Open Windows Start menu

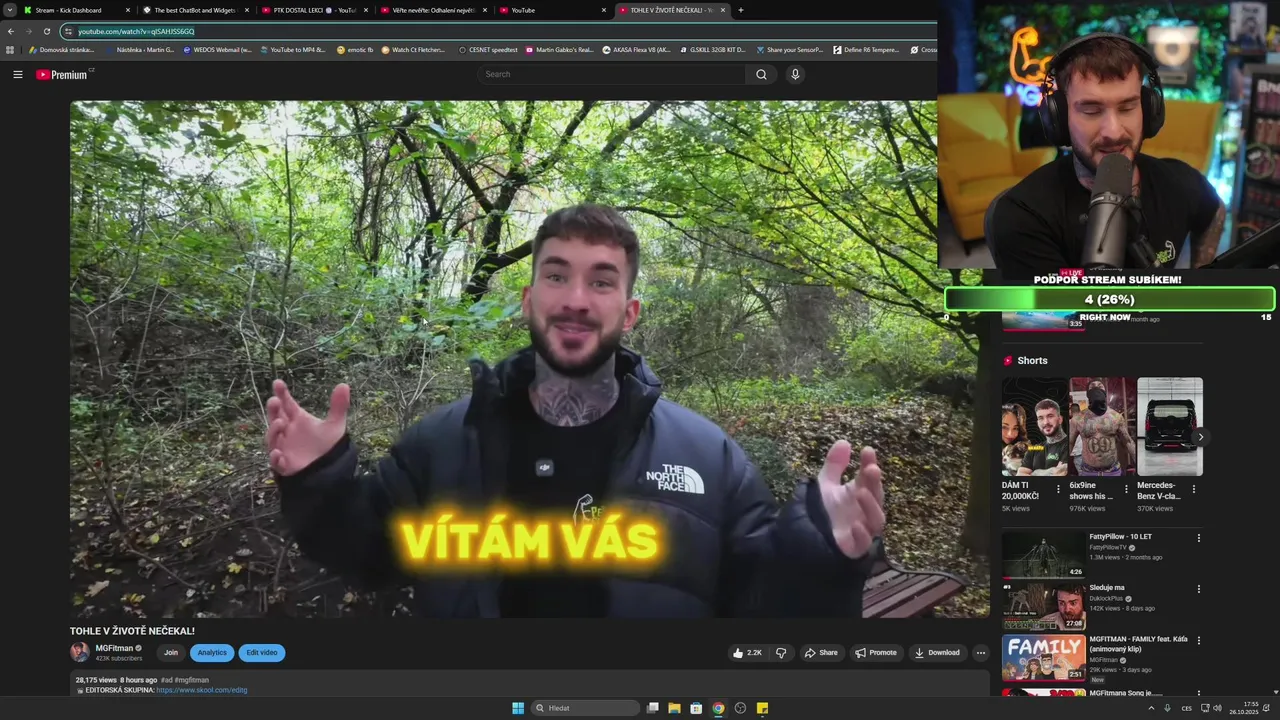518,708
